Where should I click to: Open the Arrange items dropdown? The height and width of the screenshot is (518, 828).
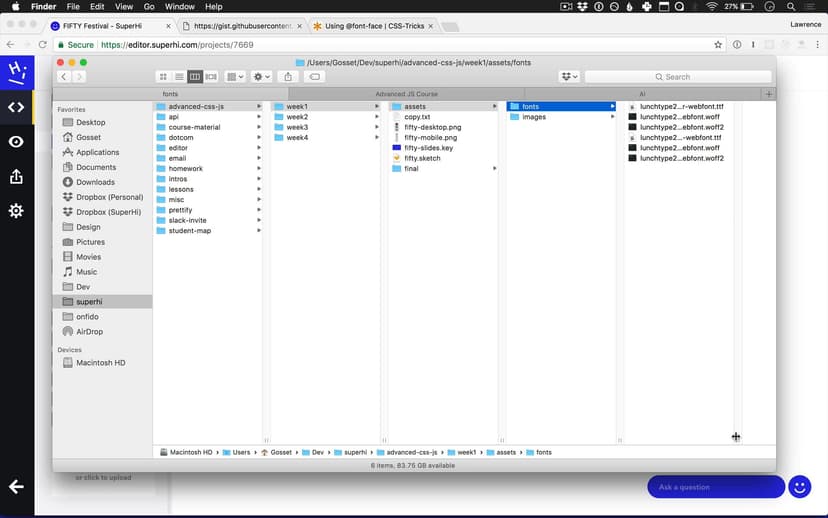coord(236,77)
